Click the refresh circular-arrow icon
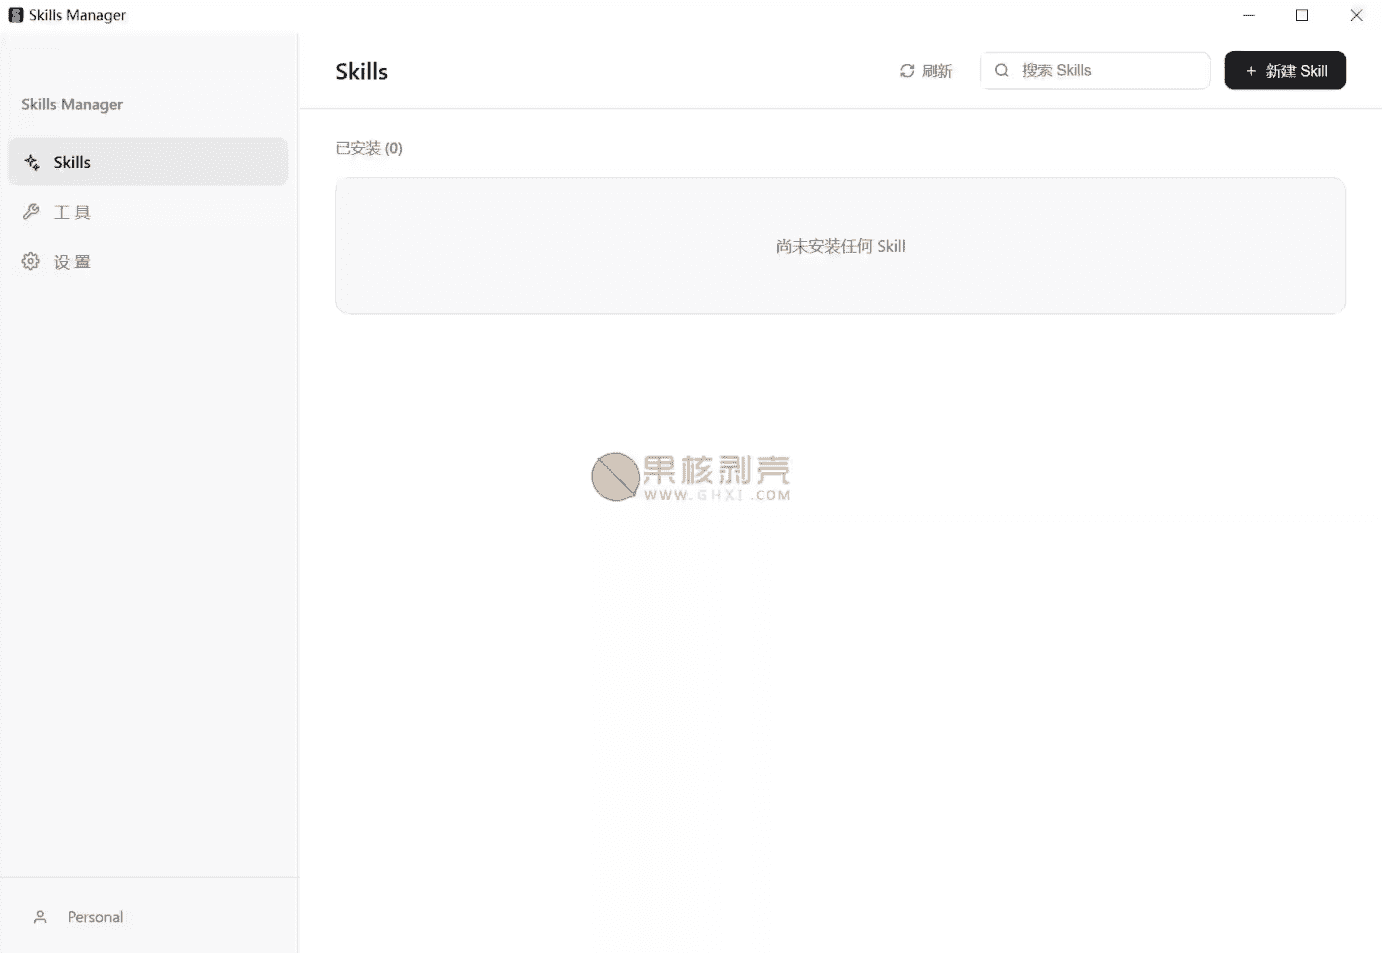The image size is (1382, 953). [x=906, y=70]
